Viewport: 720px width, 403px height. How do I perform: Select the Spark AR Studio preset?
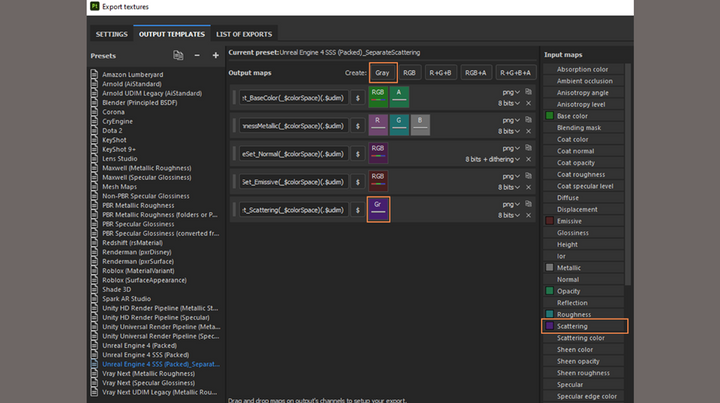click(x=126, y=298)
